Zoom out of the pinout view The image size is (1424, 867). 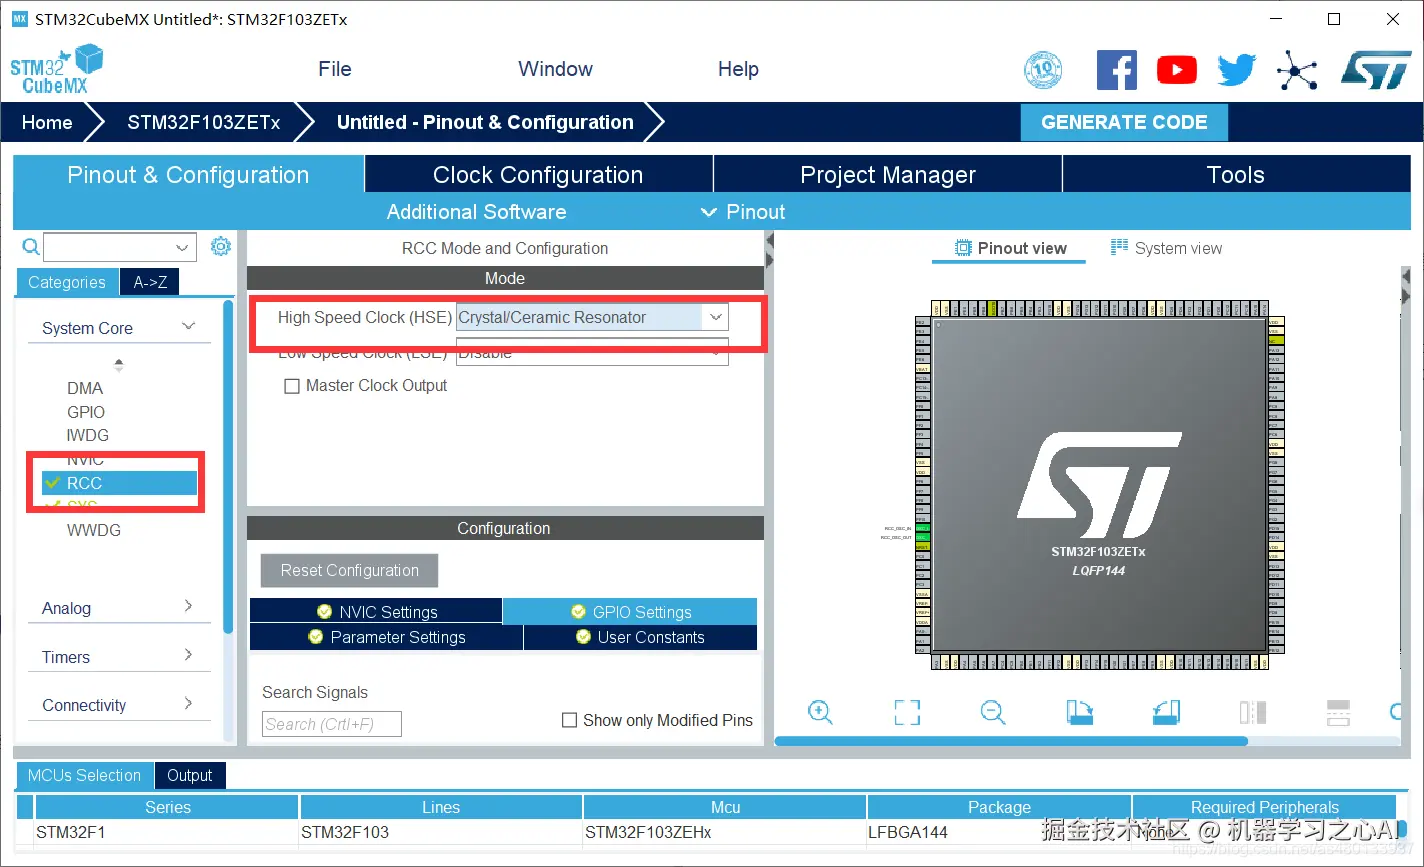pyautogui.click(x=993, y=712)
